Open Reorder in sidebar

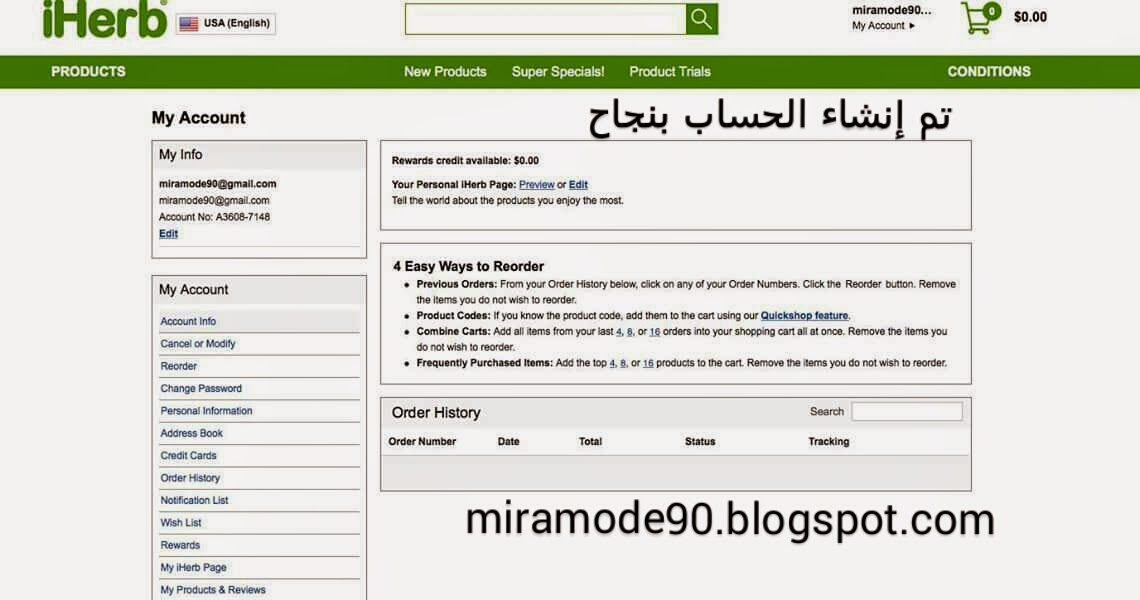pos(179,367)
